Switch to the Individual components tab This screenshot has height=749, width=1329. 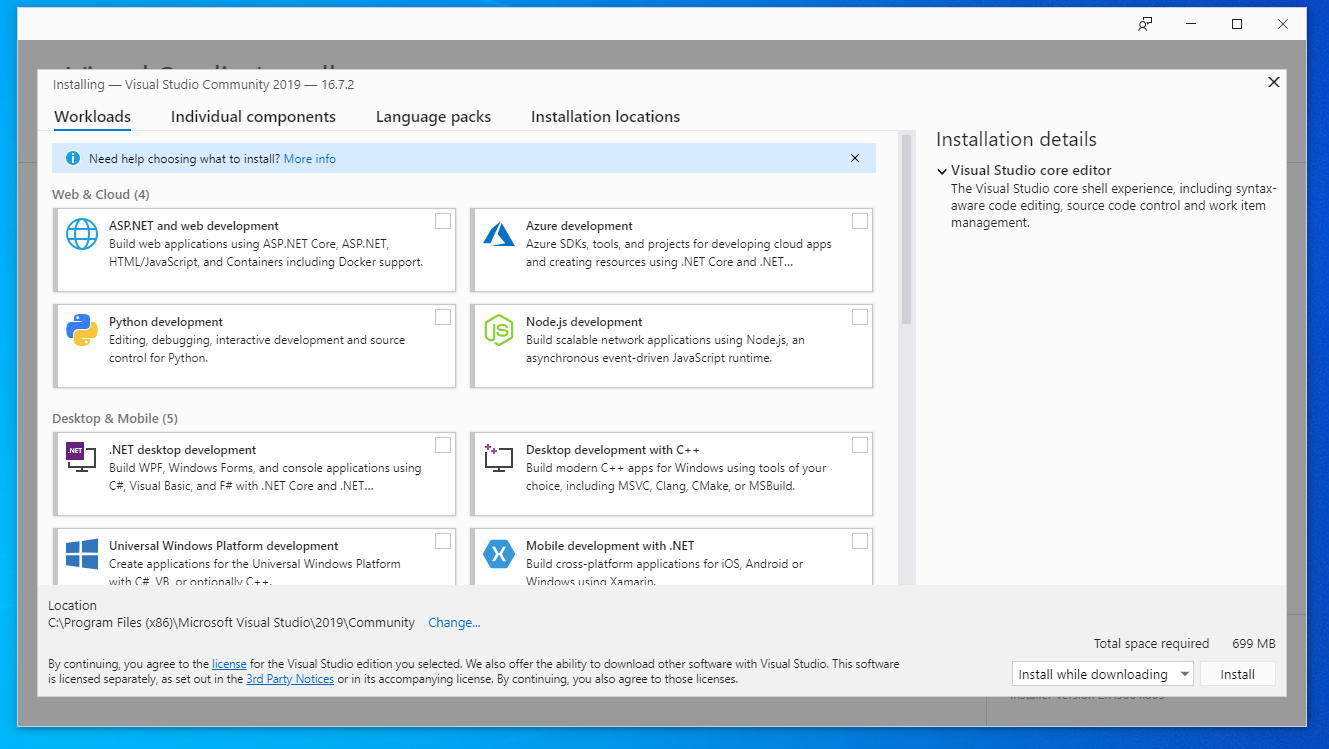[253, 116]
